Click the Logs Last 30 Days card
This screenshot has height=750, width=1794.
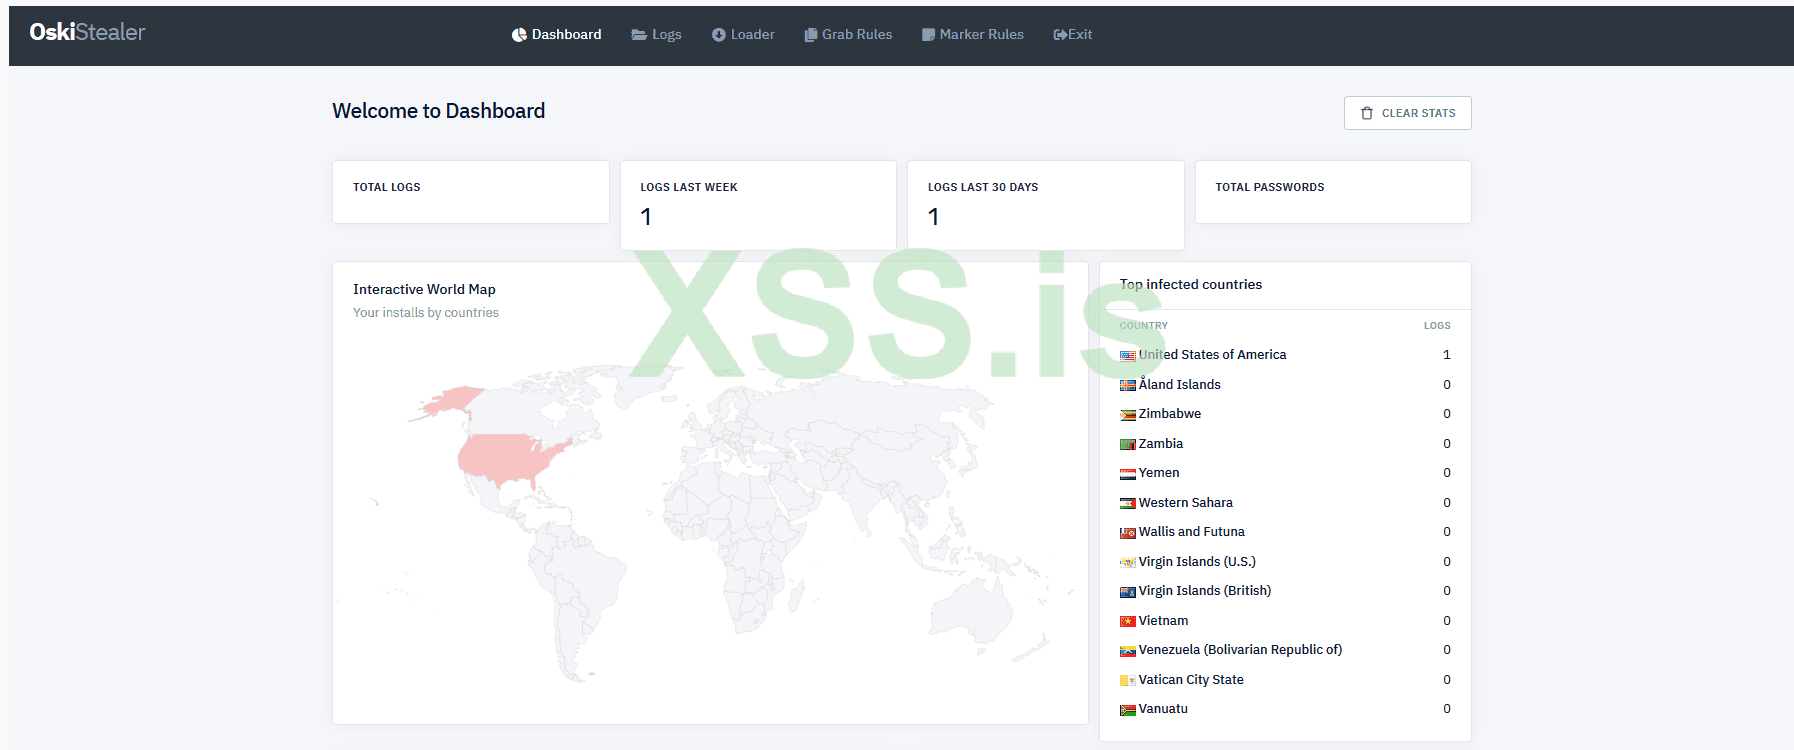click(x=1046, y=205)
